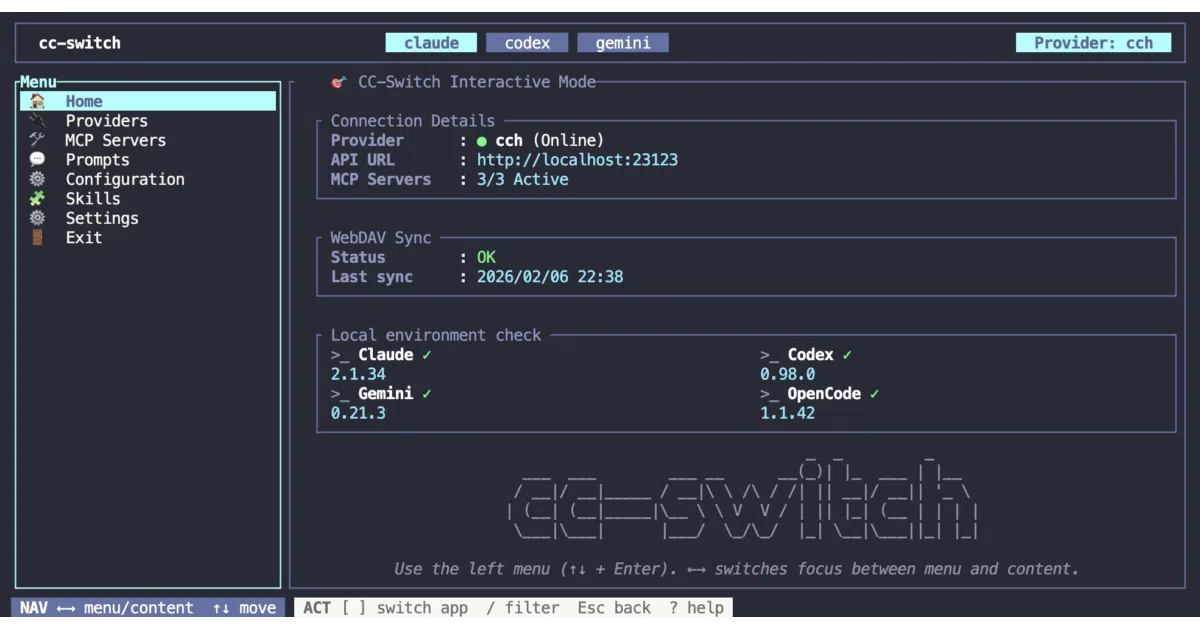Image resolution: width=1200 pixels, height=630 pixels.
Task: Click the '↔ menu/content' navigation hint
Action: pyautogui.click(x=125, y=608)
